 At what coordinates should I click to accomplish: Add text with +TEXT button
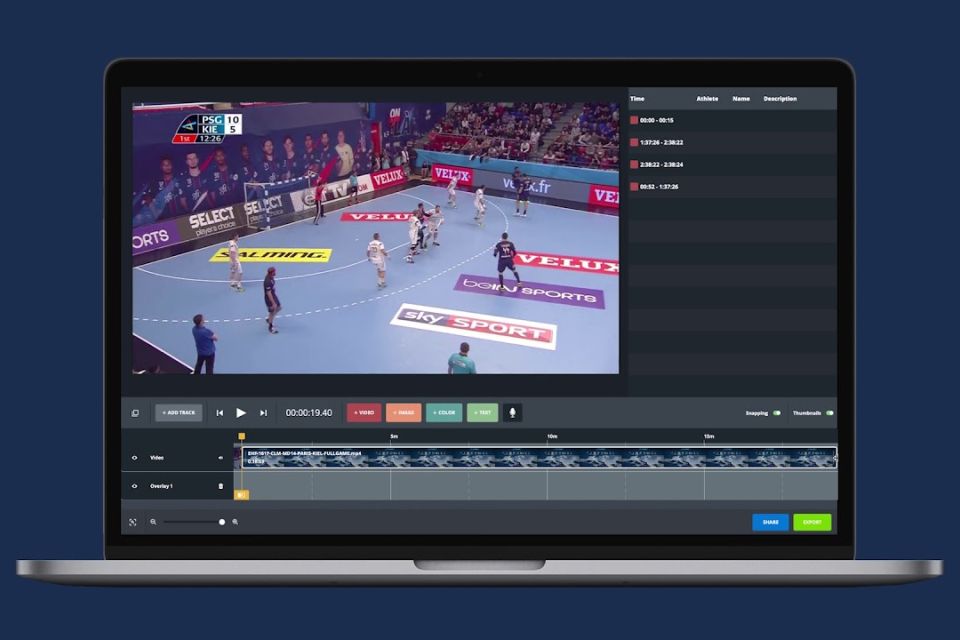click(x=482, y=413)
